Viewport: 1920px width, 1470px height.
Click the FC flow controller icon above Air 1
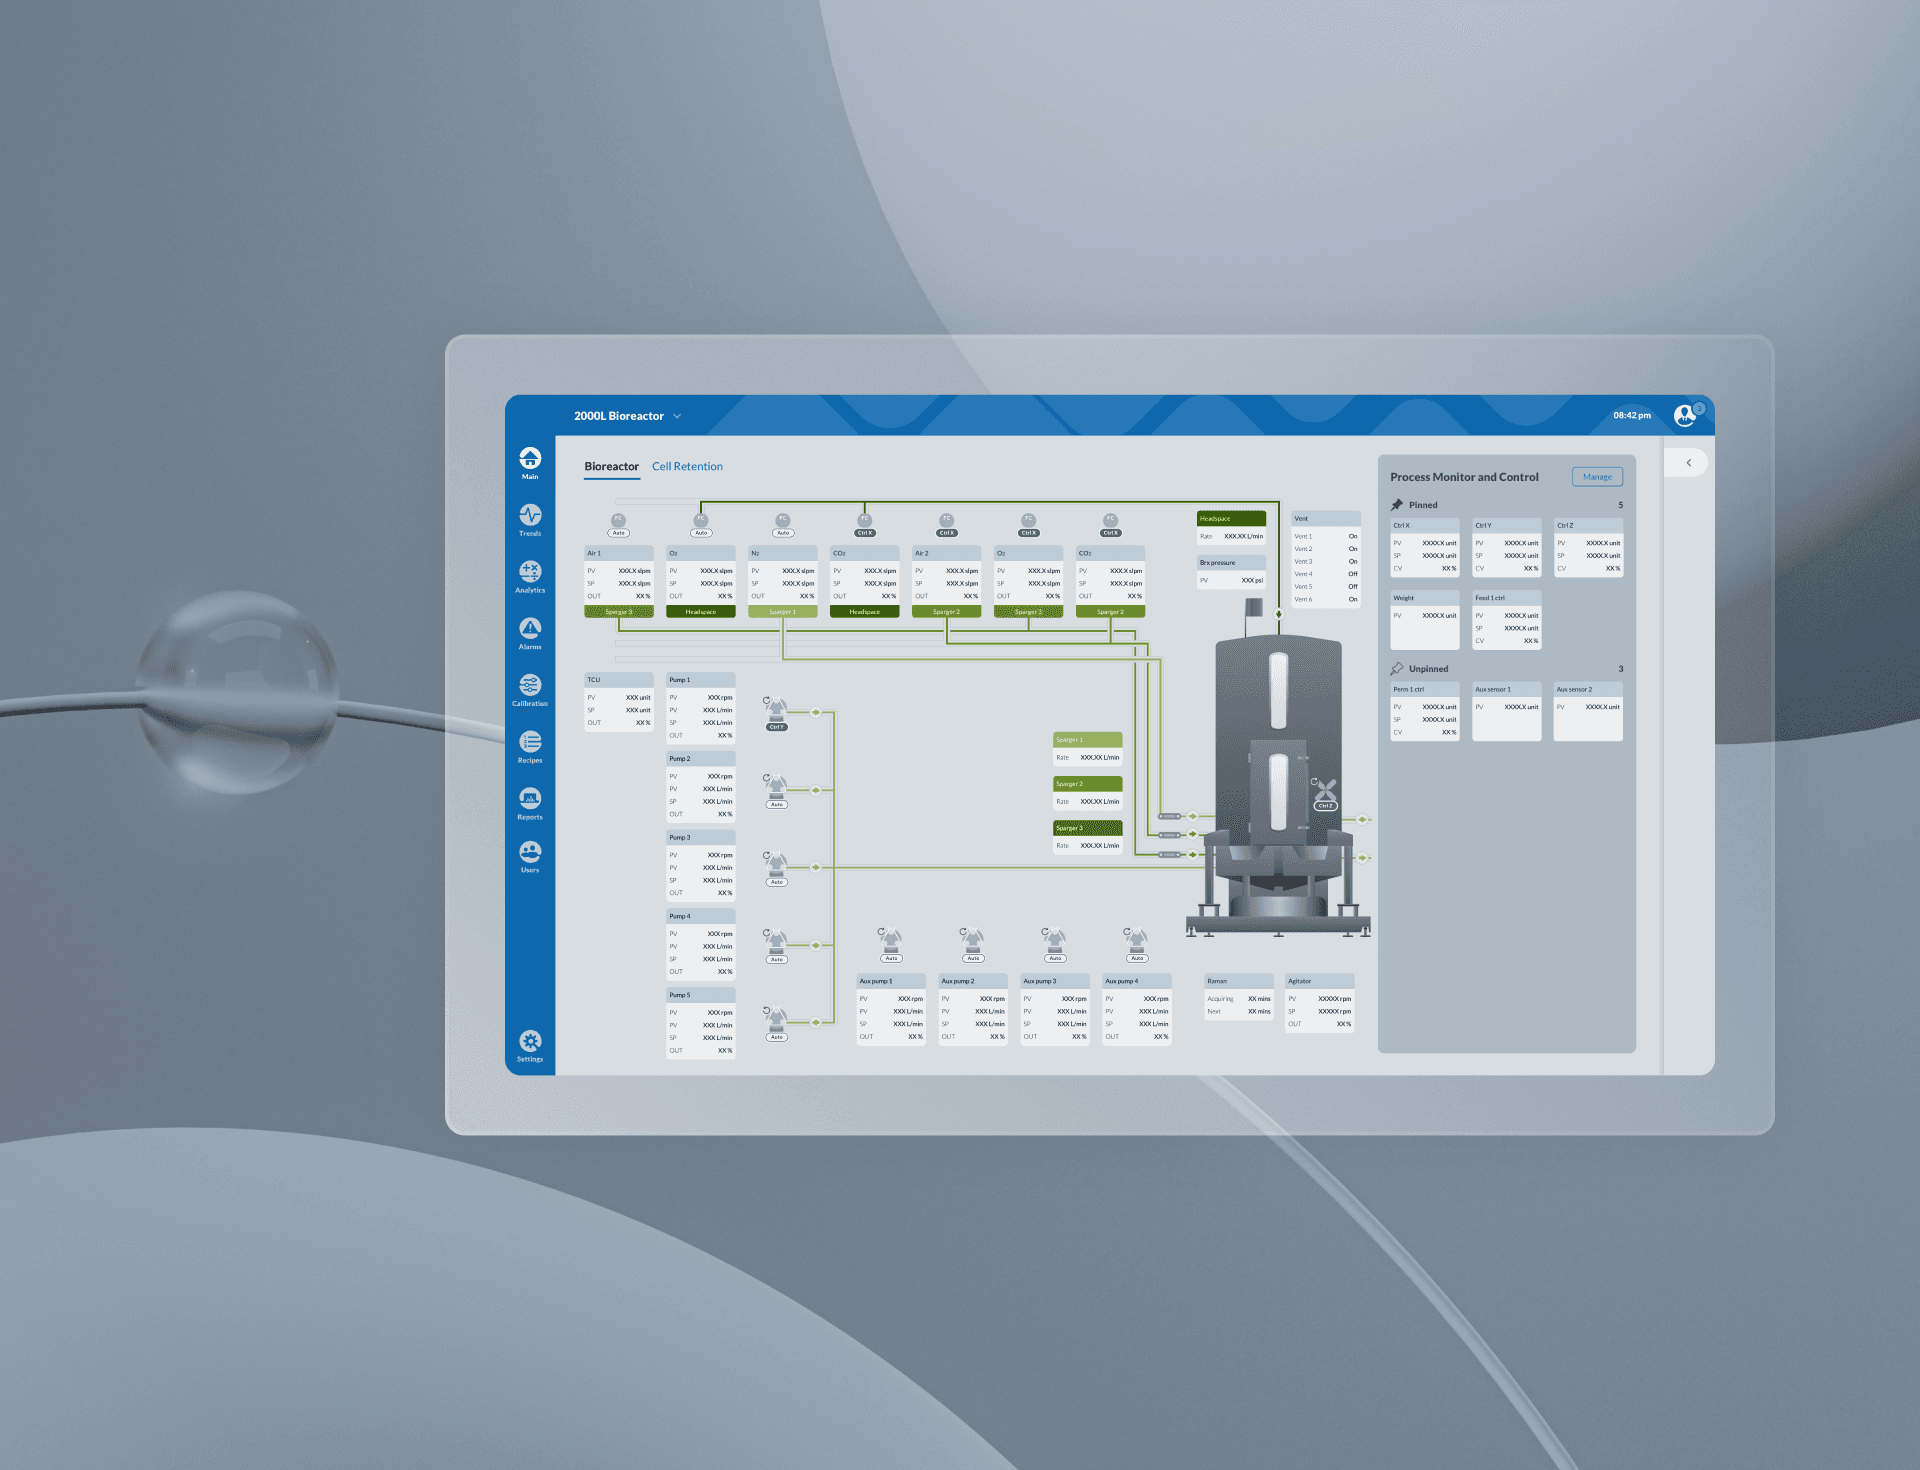pyautogui.click(x=618, y=519)
